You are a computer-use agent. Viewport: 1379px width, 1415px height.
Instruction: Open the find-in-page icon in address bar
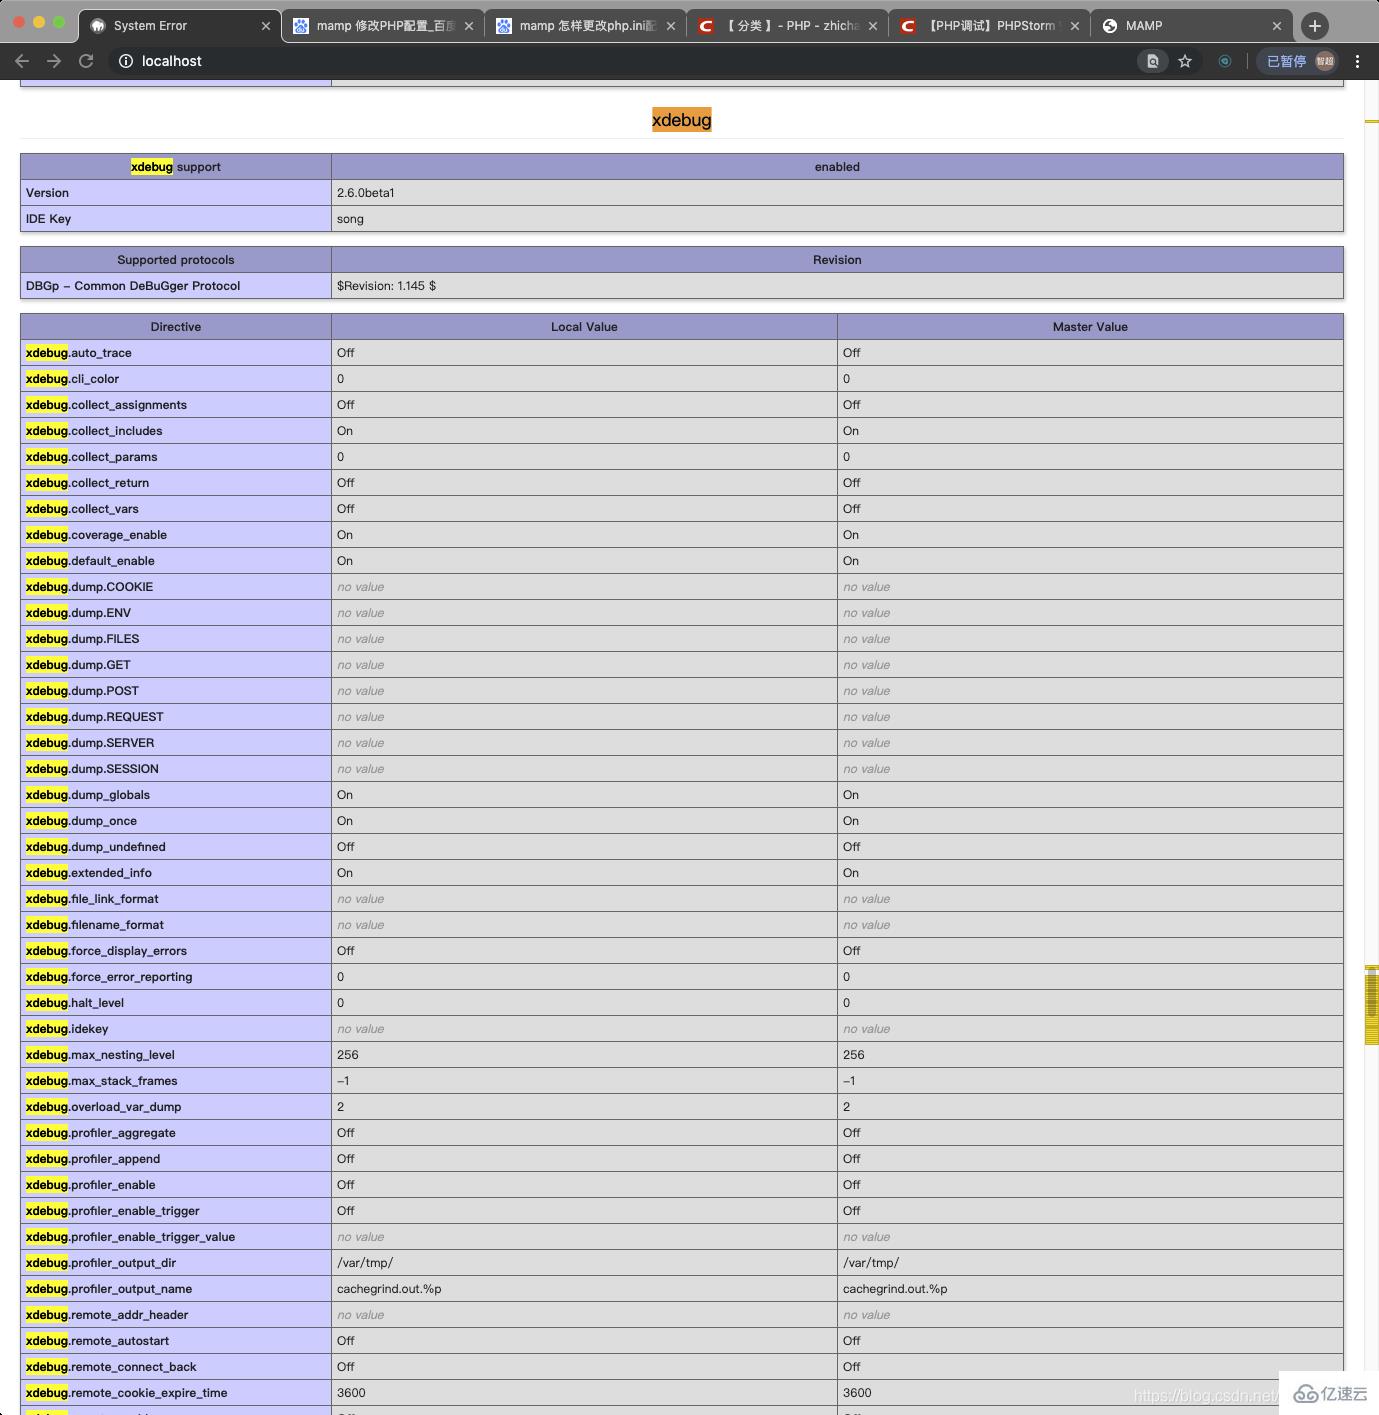coord(1153,61)
